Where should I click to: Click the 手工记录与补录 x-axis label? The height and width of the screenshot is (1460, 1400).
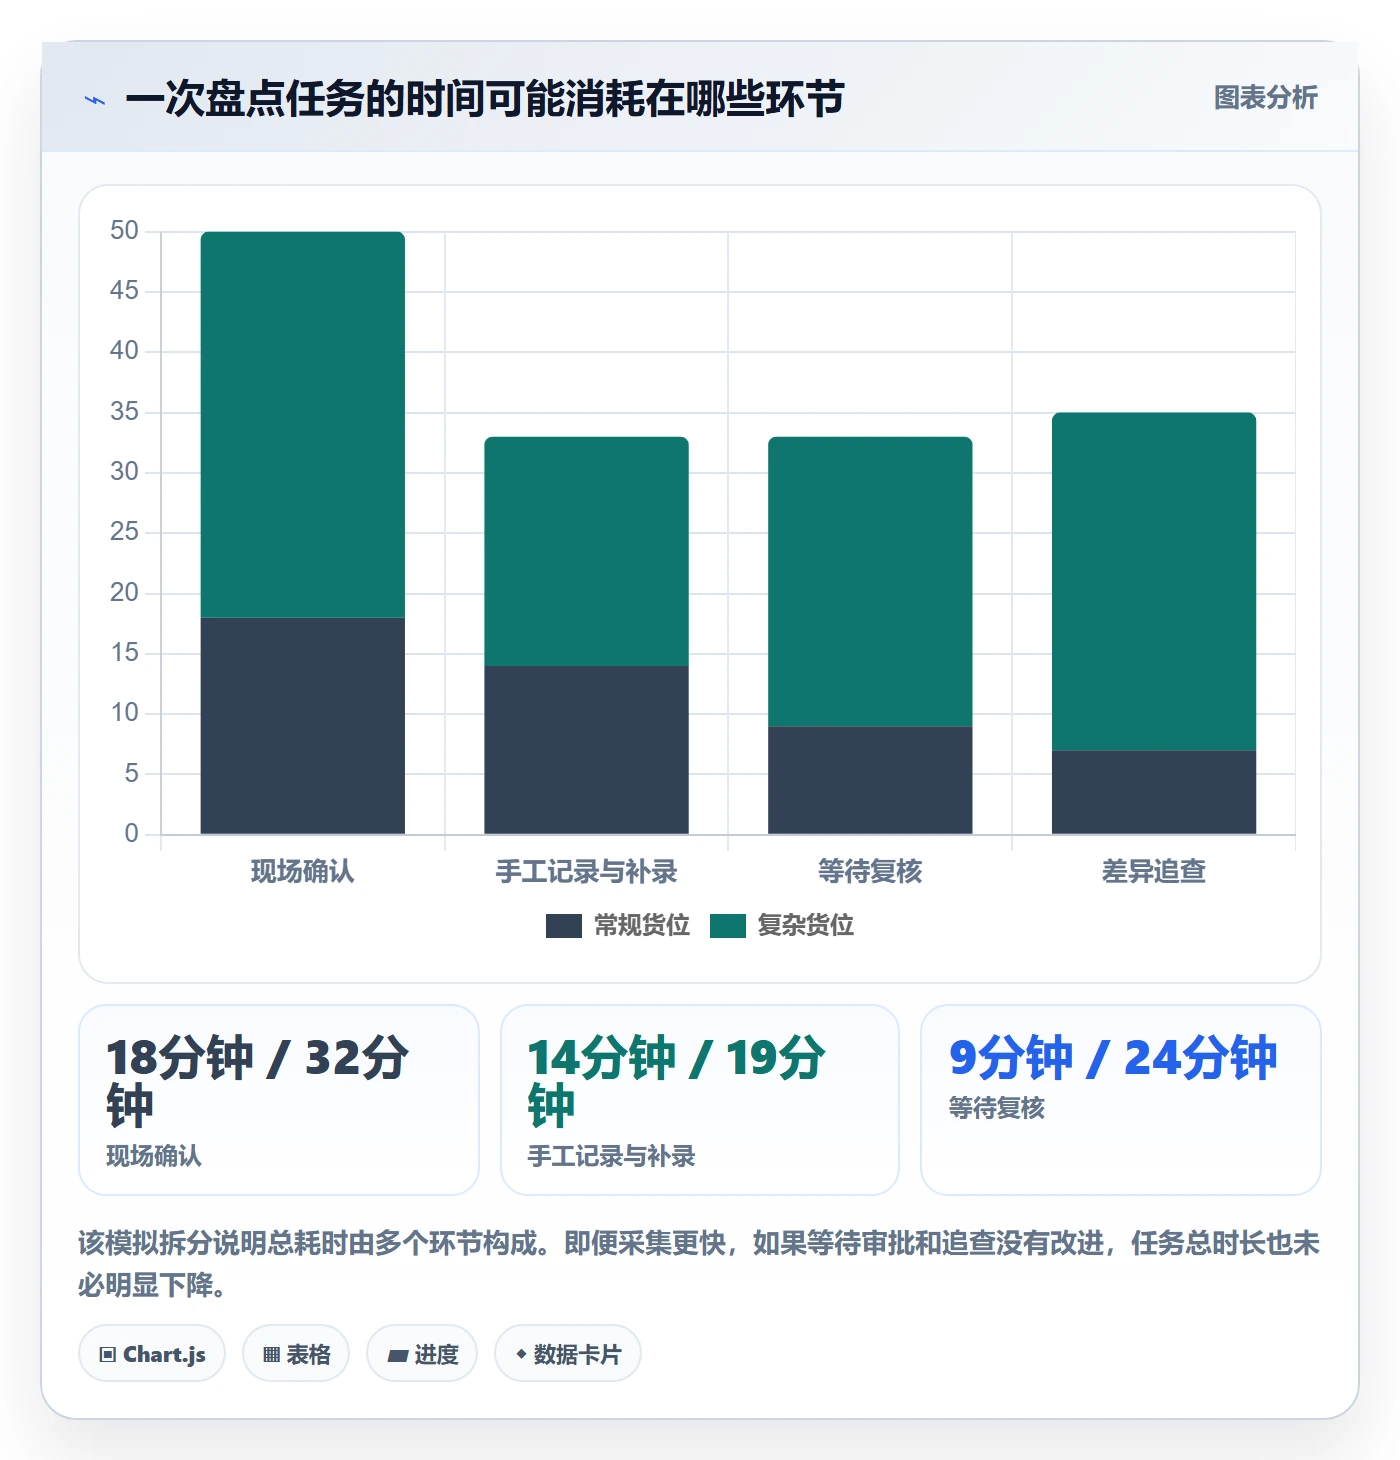click(x=587, y=872)
